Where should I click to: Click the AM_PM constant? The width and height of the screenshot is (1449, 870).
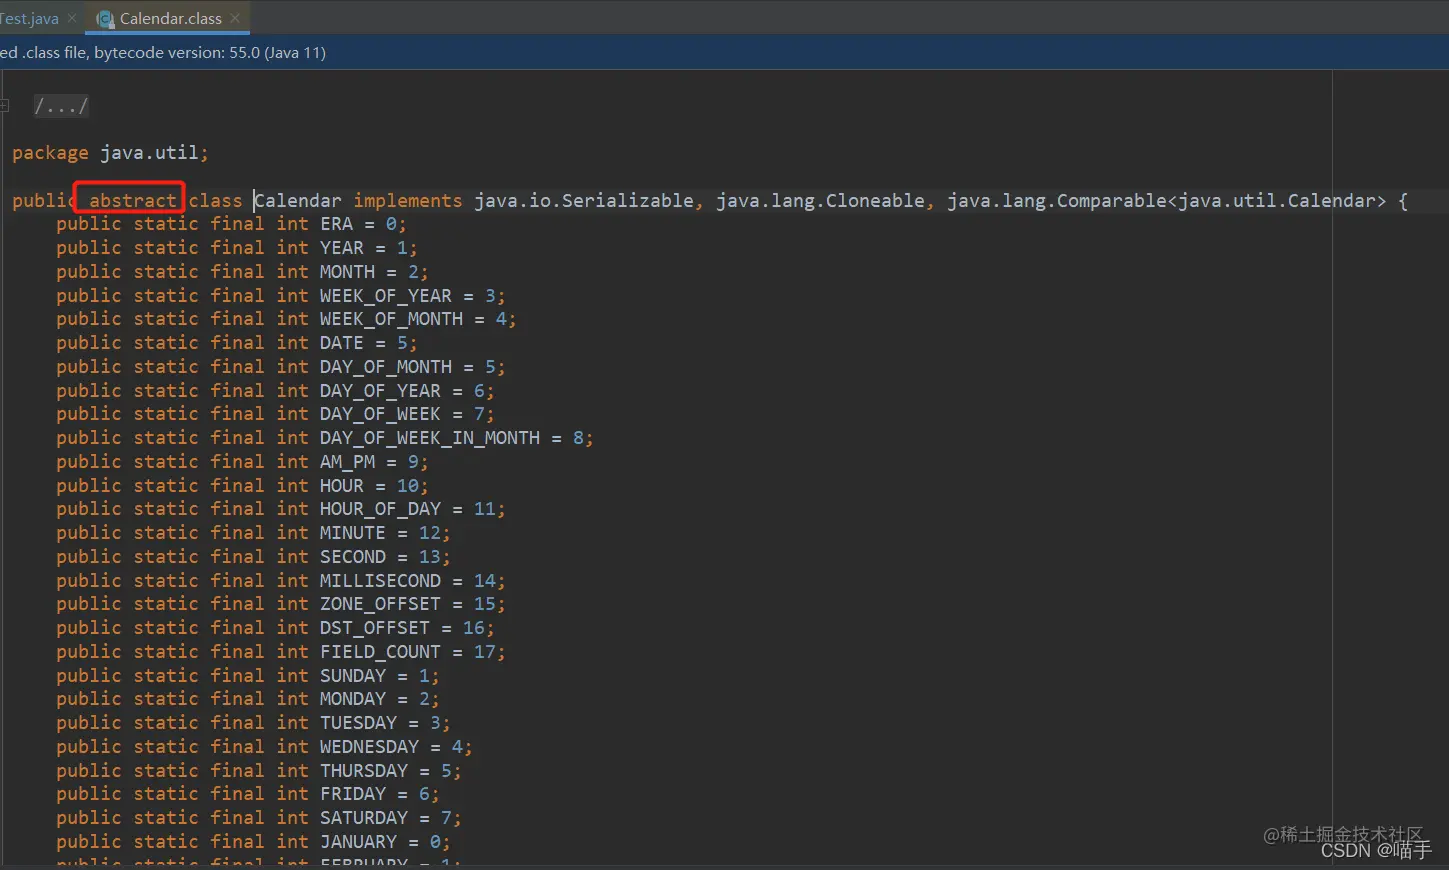[x=348, y=462]
